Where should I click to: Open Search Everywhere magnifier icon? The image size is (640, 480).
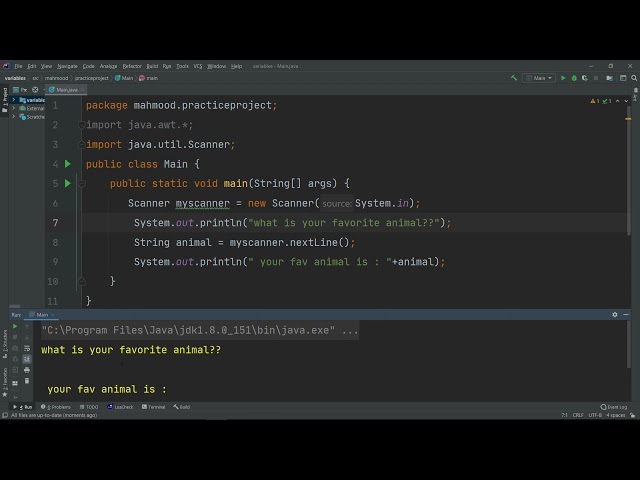coord(634,78)
